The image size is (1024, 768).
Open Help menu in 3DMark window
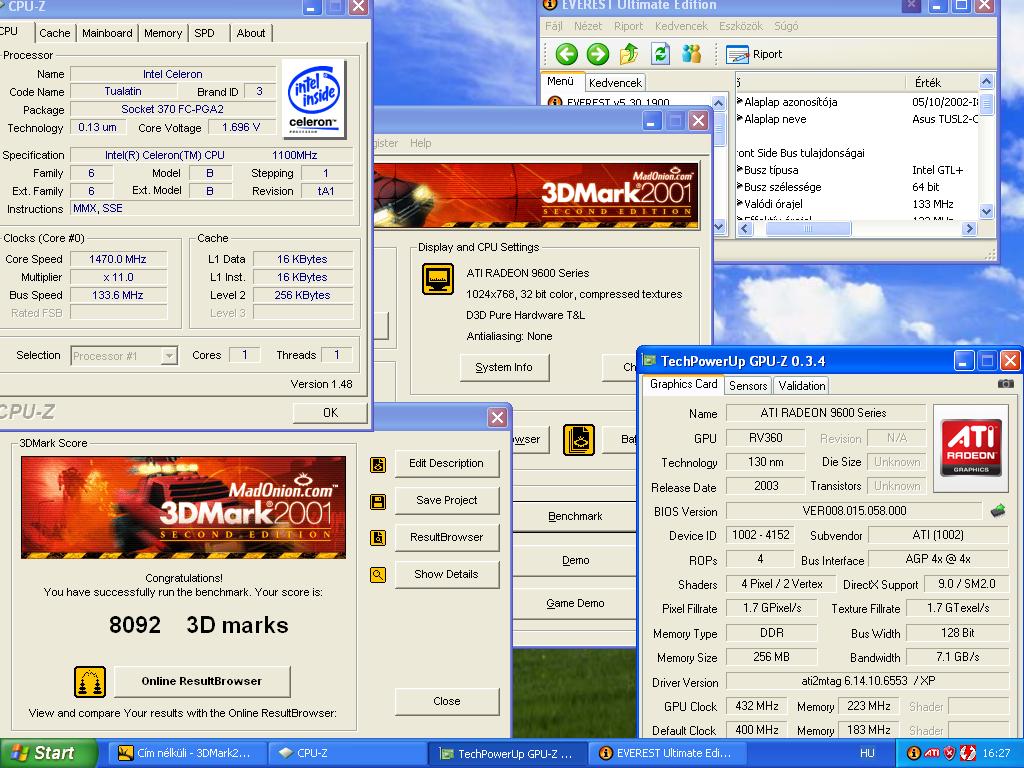(421, 143)
